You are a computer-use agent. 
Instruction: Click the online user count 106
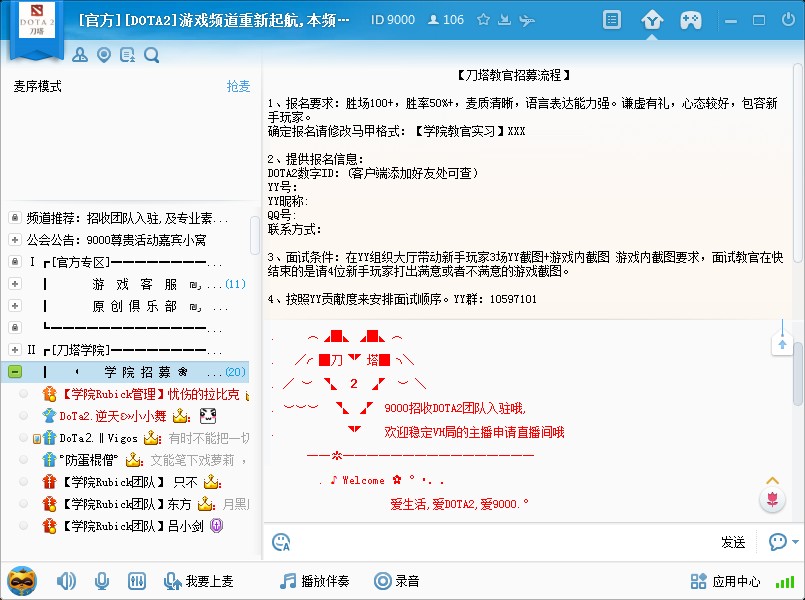pos(446,20)
